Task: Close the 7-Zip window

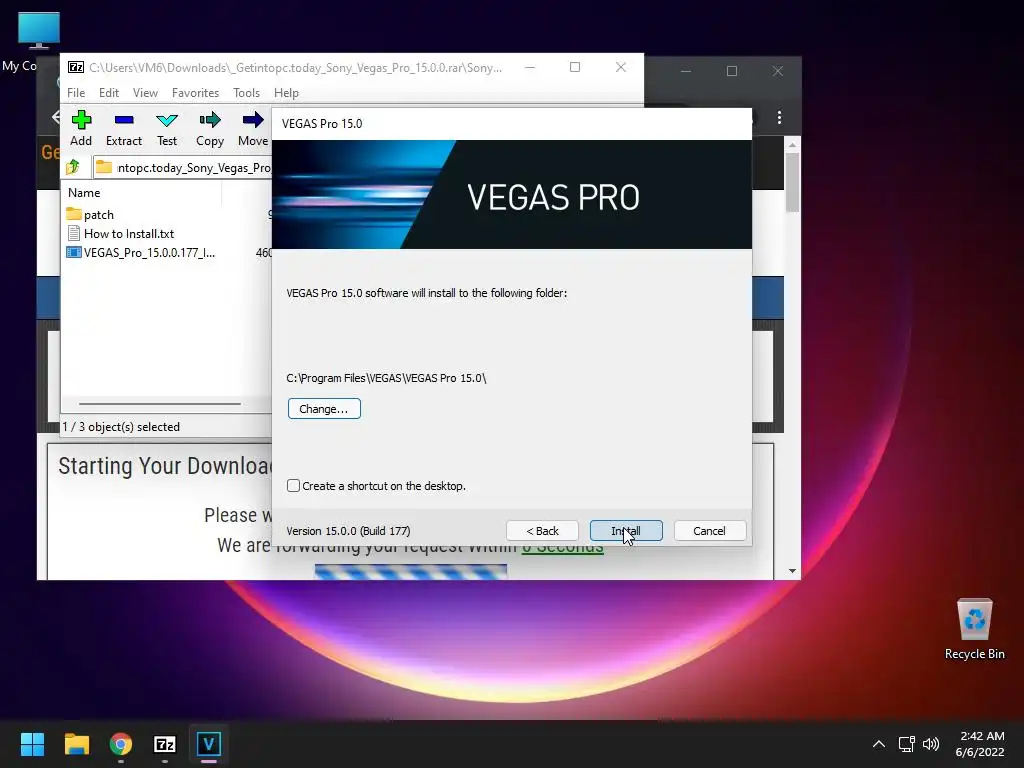Action: tap(620, 67)
